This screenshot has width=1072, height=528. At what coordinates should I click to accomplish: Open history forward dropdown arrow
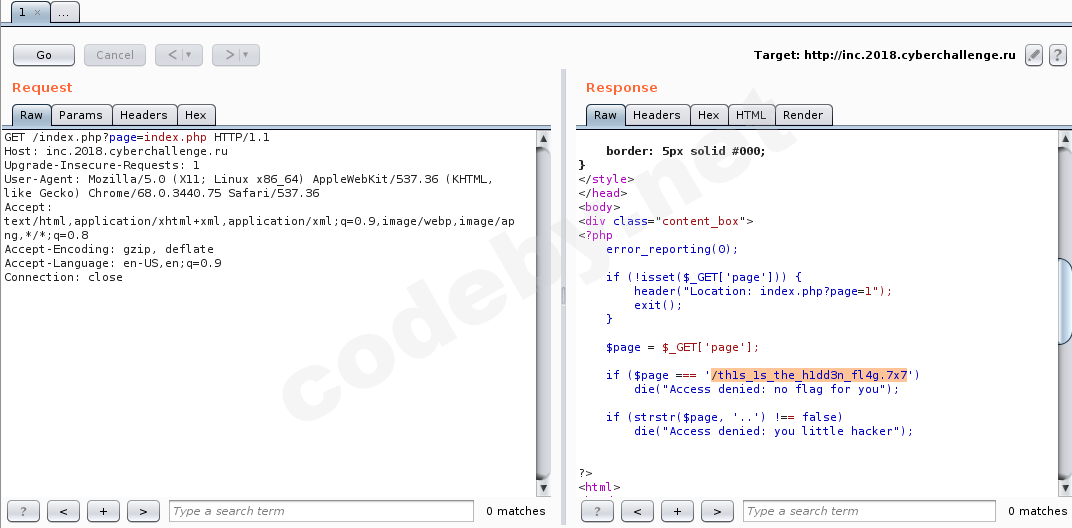pos(246,55)
